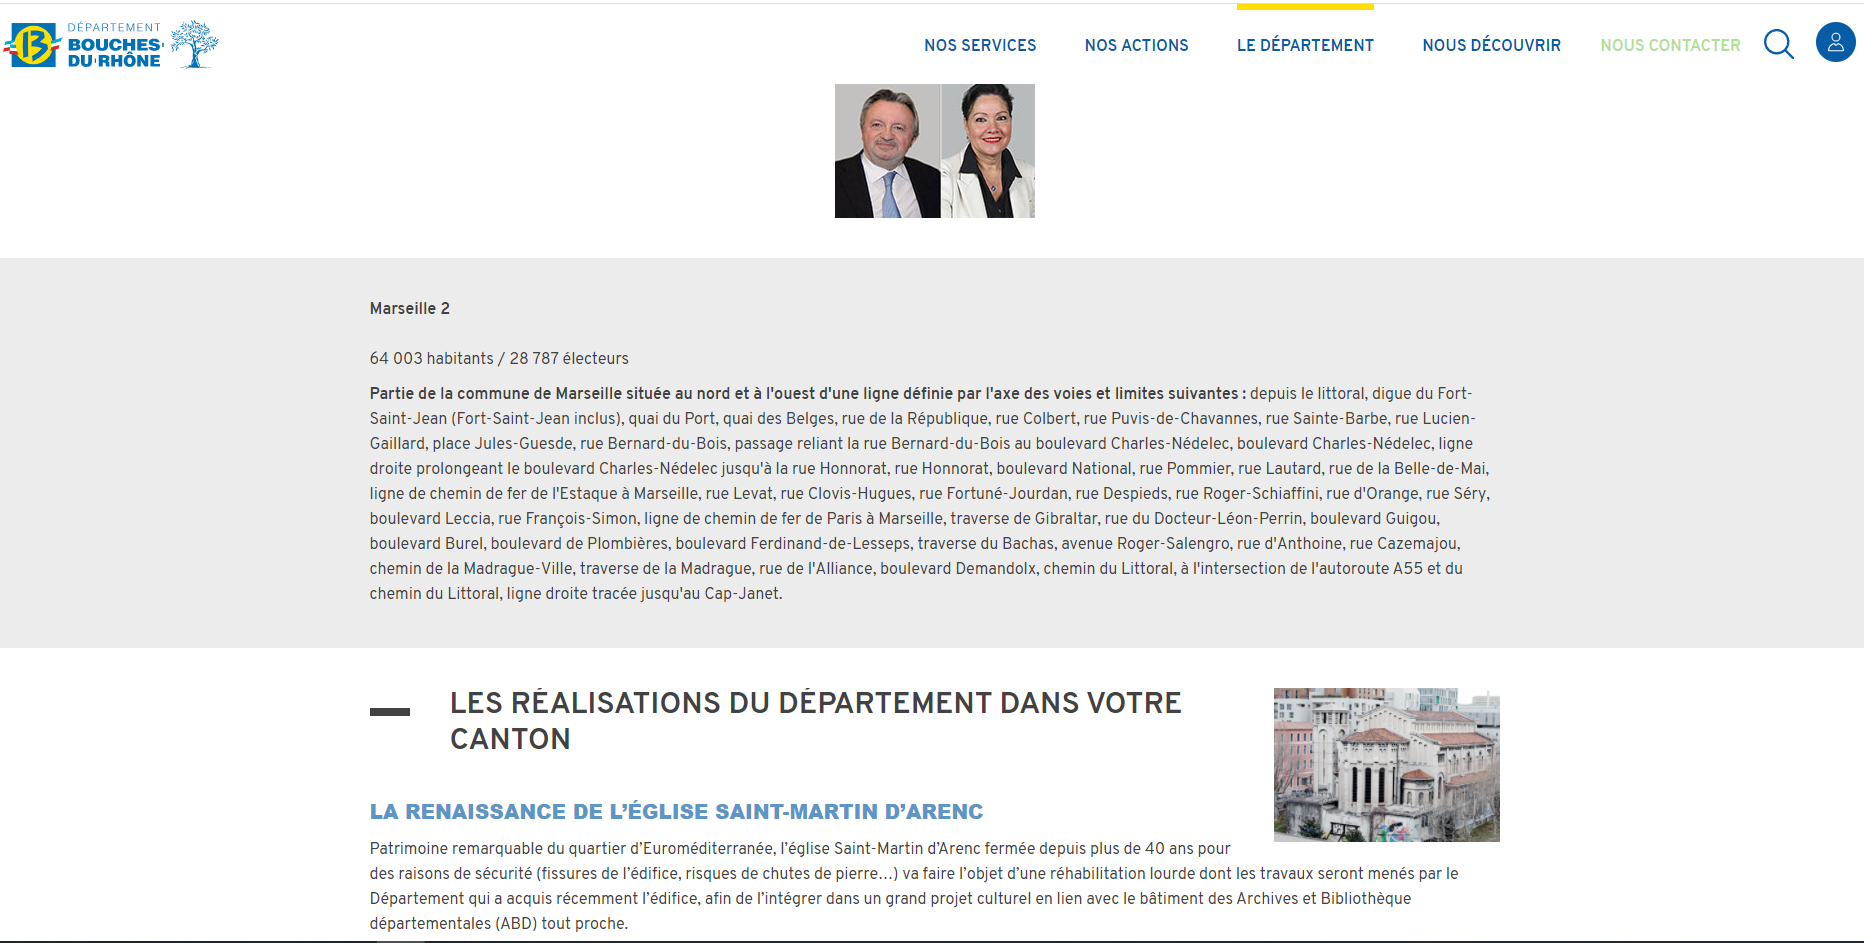
Task: Select the text 'chemin du Littoral, ligne droite tracée jusqu'au Cap-Janet'
Action: 574,593
